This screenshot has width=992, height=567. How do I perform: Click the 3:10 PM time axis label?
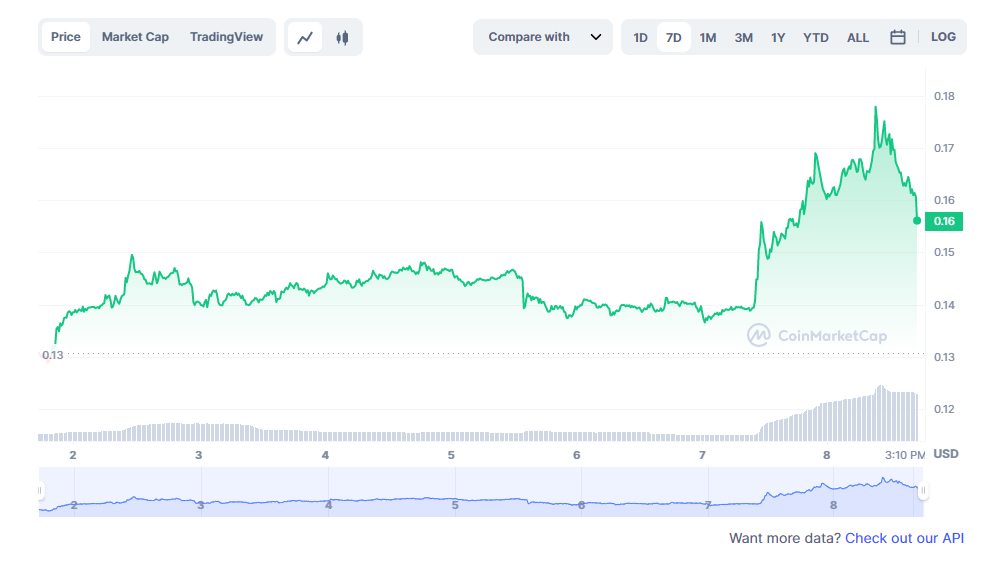coord(905,455)
